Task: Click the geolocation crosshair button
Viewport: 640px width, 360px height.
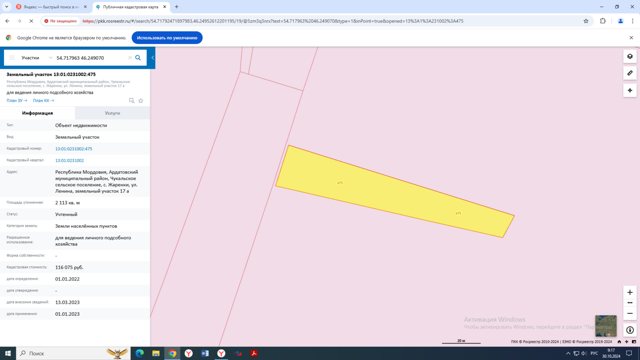Action: point(630,90)
